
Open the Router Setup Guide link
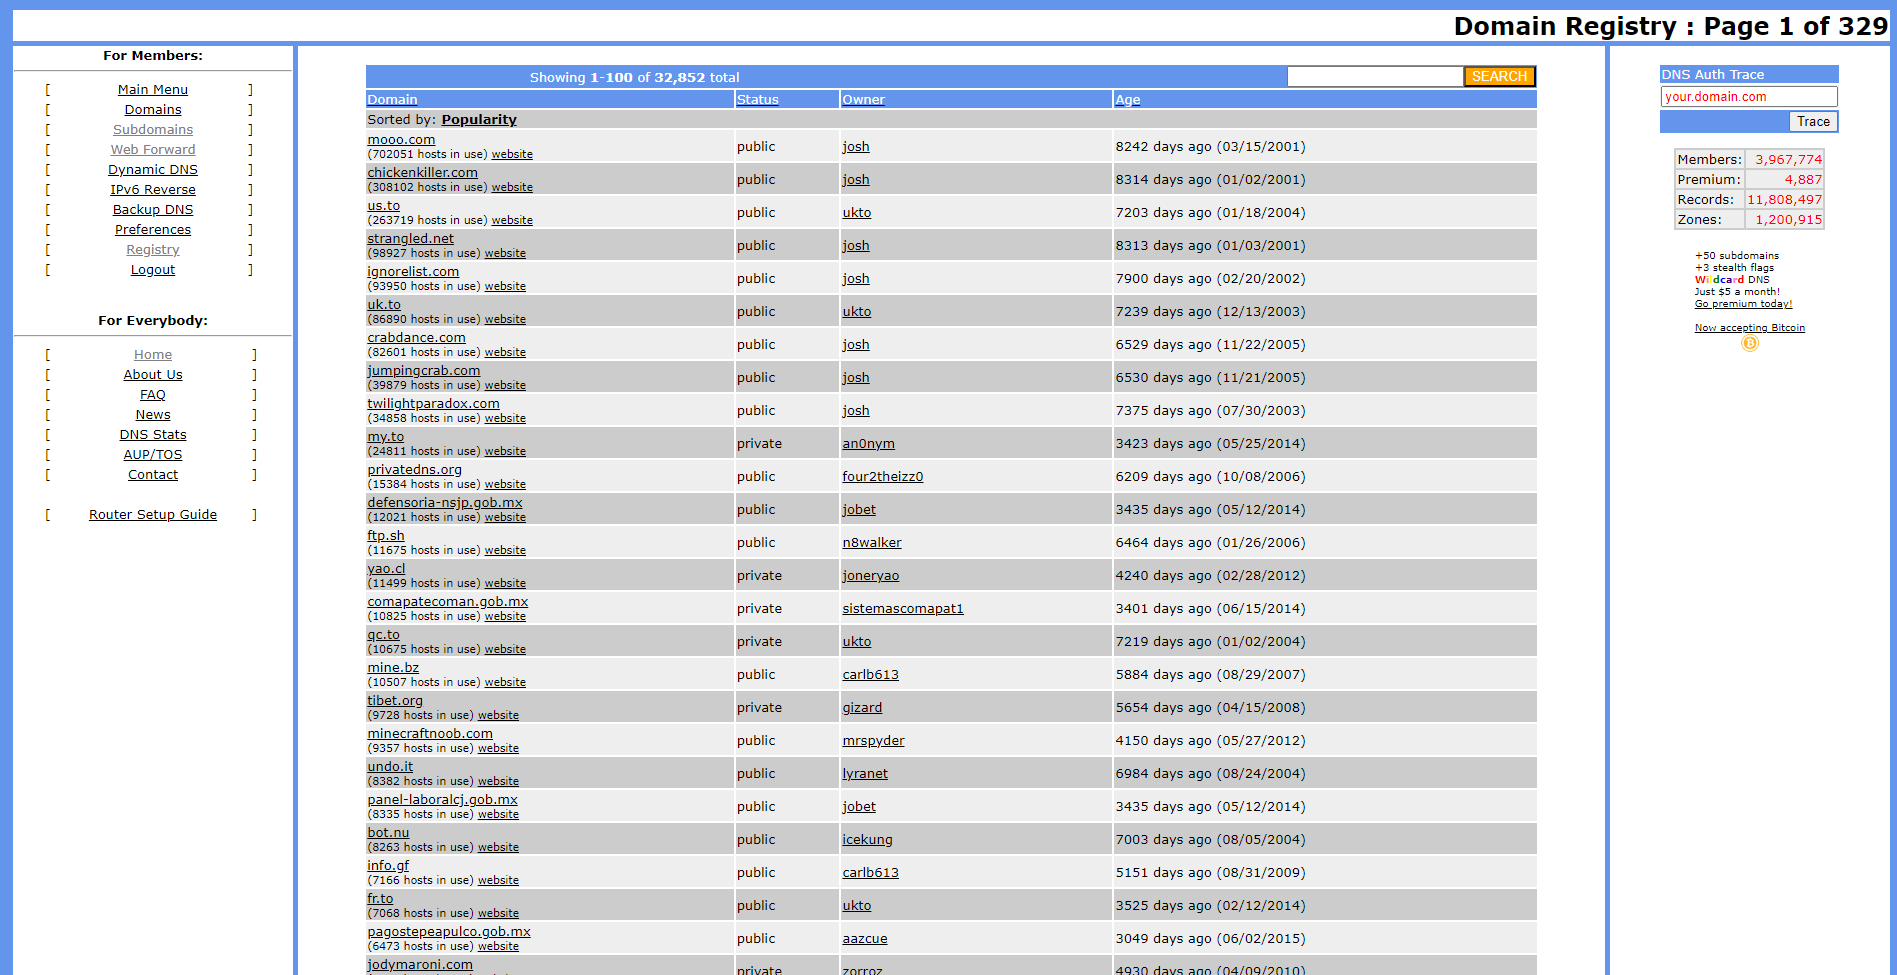pyautogui.click(x=152, y=515)
